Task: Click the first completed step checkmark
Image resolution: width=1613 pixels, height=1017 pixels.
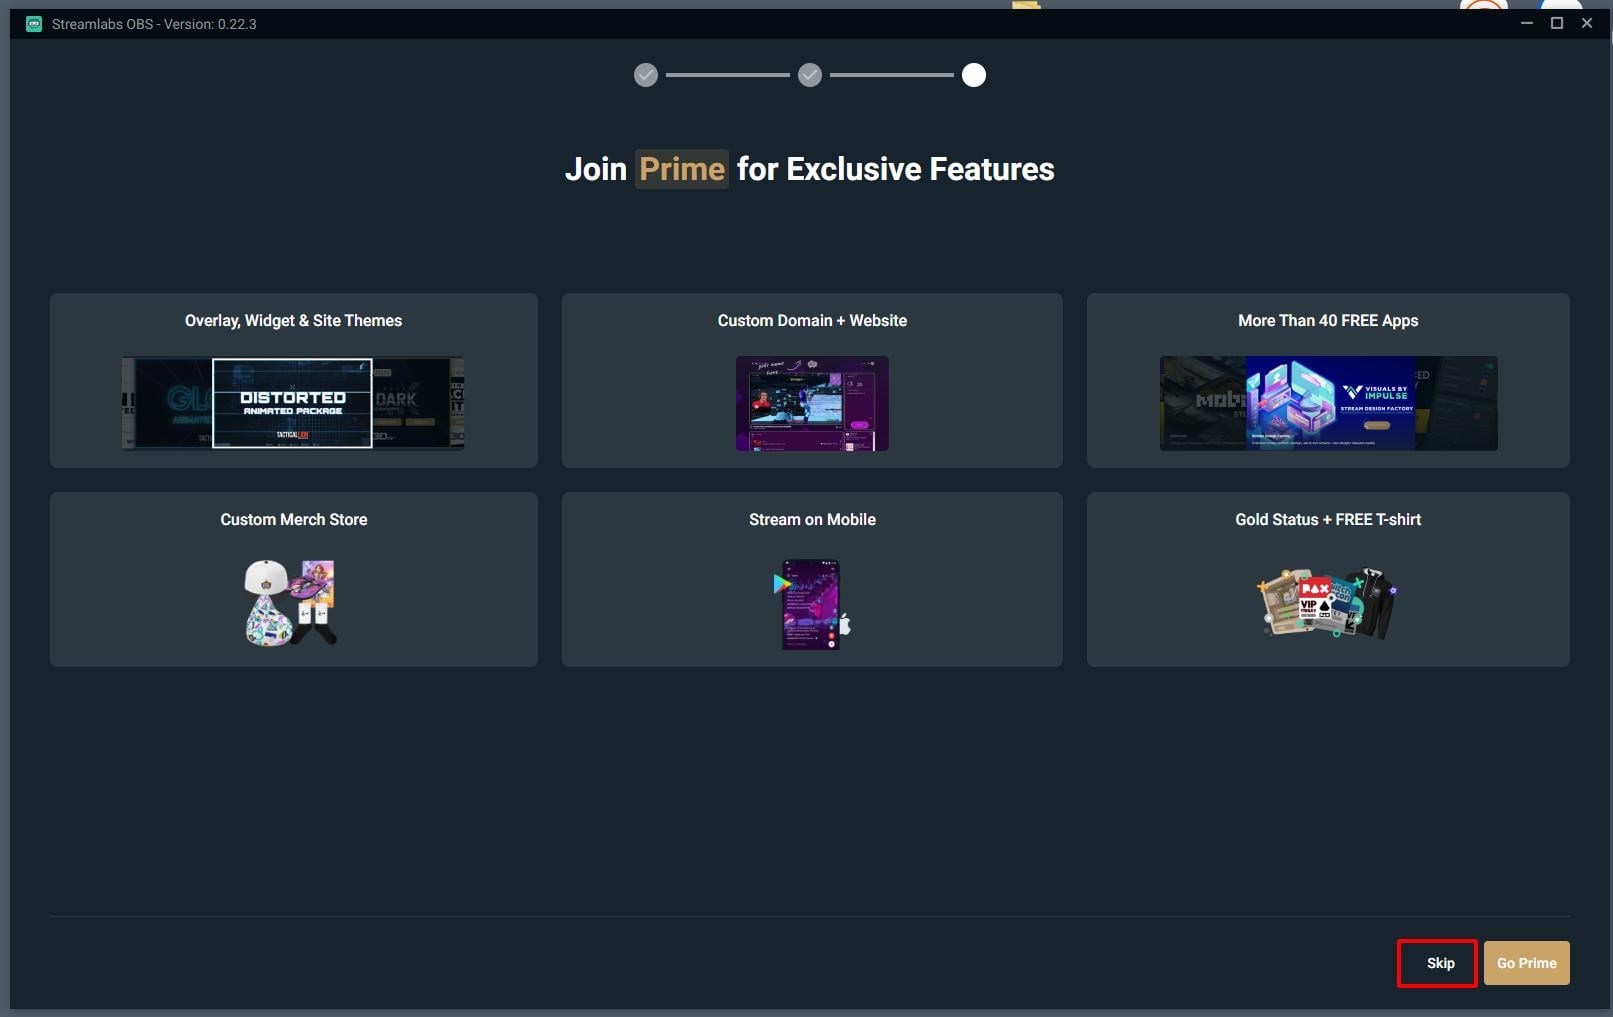Action: coord(646,75)
